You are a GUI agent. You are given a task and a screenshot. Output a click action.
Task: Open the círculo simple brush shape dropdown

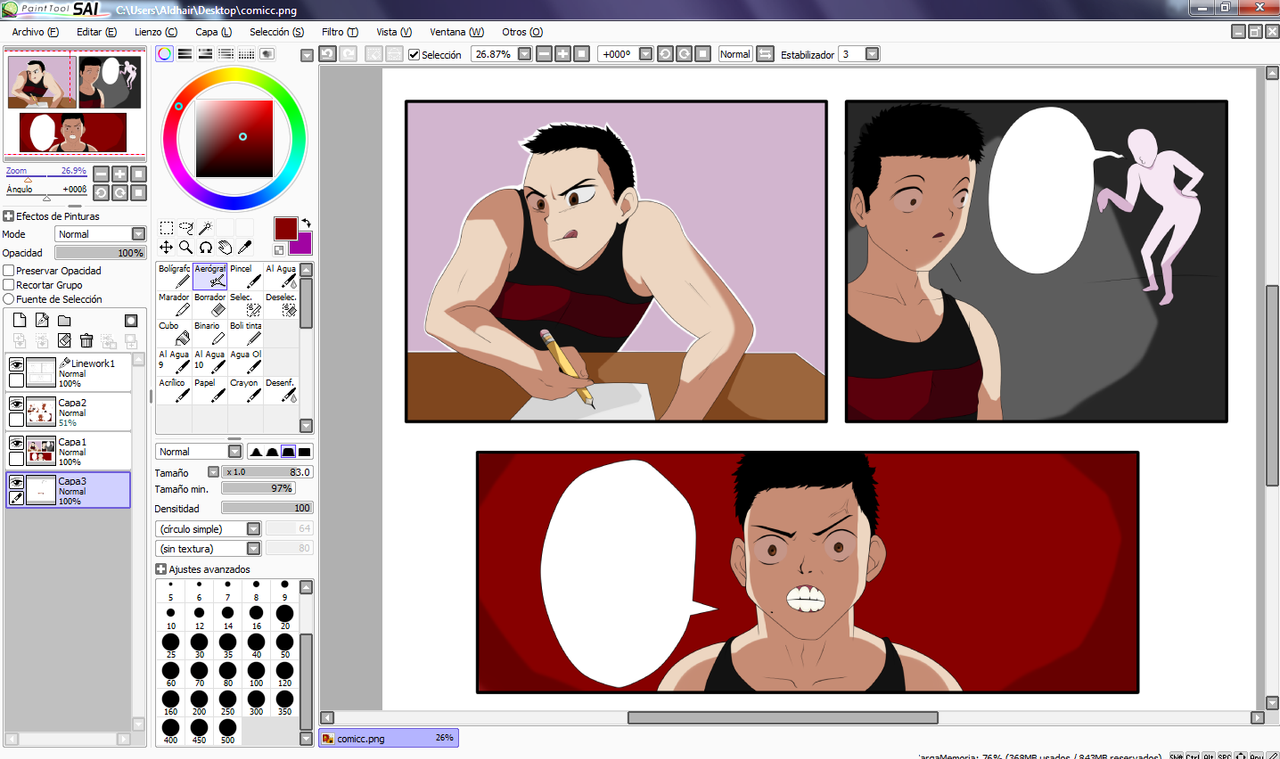[208, 529]
